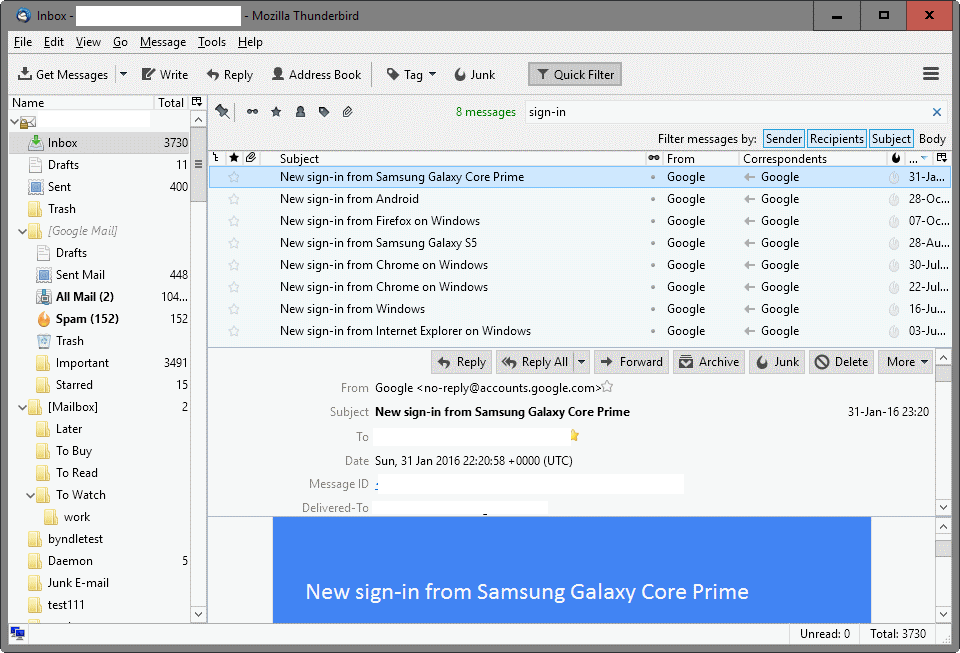The width and height of the screenshot is (960, 653).
Task: Filter messages by Starred using the star icon
Action: [276, 112]
